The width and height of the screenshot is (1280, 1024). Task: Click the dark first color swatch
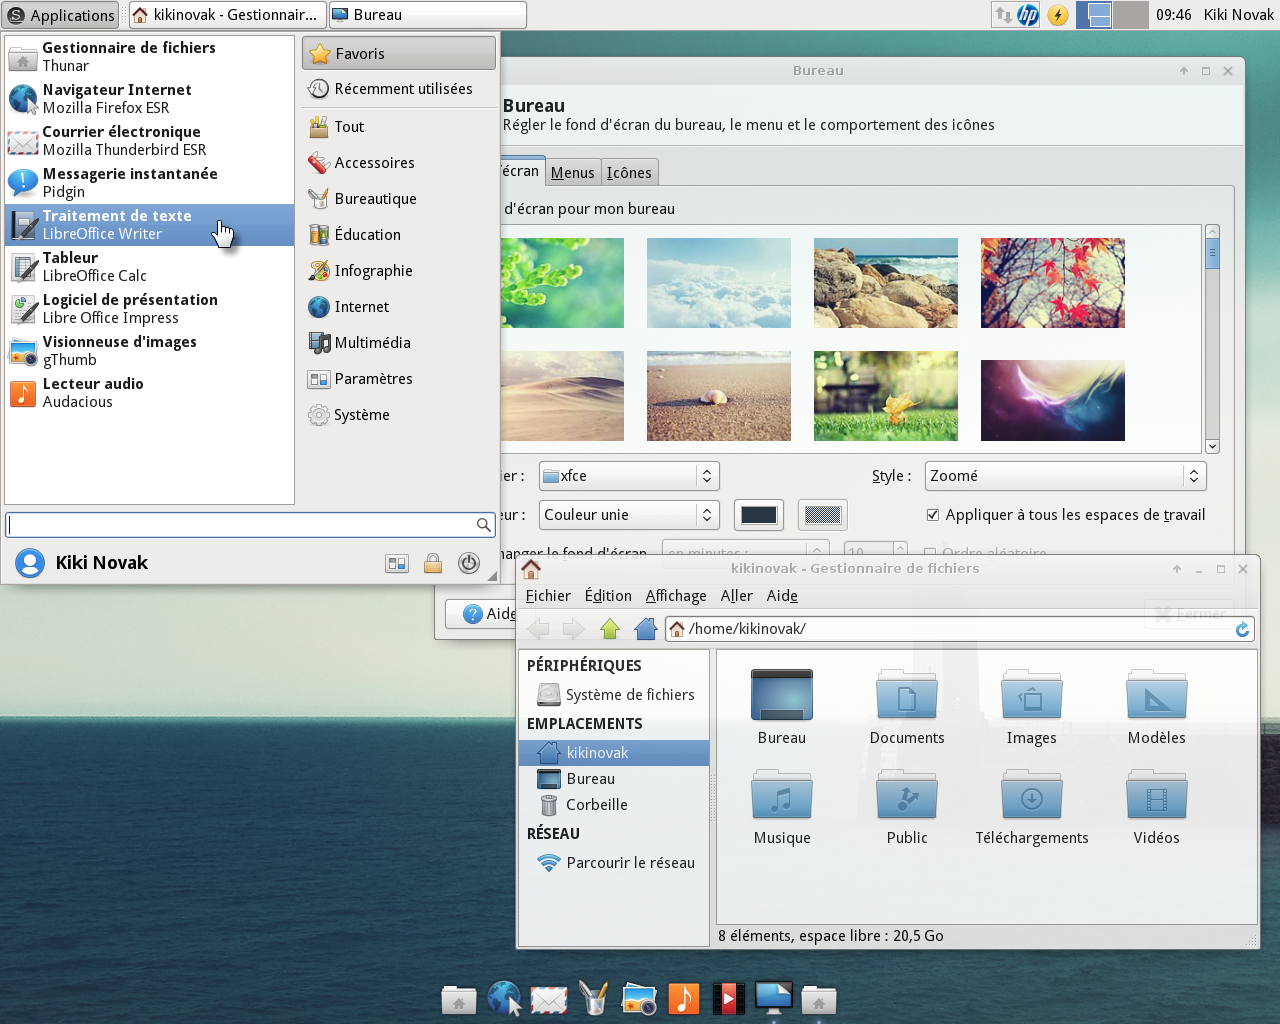[x=759, y=515]
